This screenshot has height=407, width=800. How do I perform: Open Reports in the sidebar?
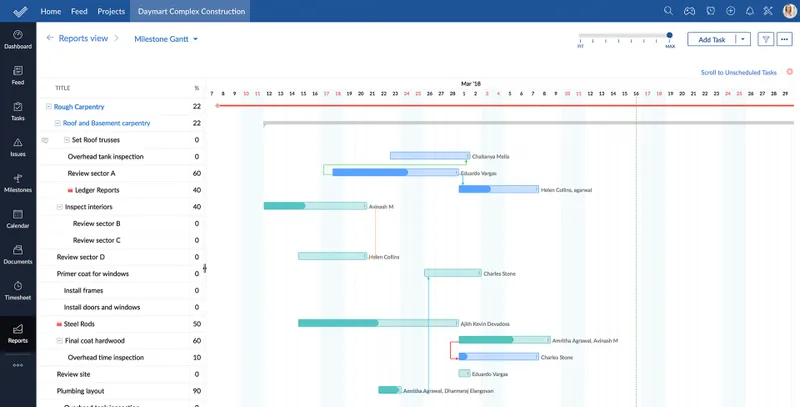(x=18, y=334)
